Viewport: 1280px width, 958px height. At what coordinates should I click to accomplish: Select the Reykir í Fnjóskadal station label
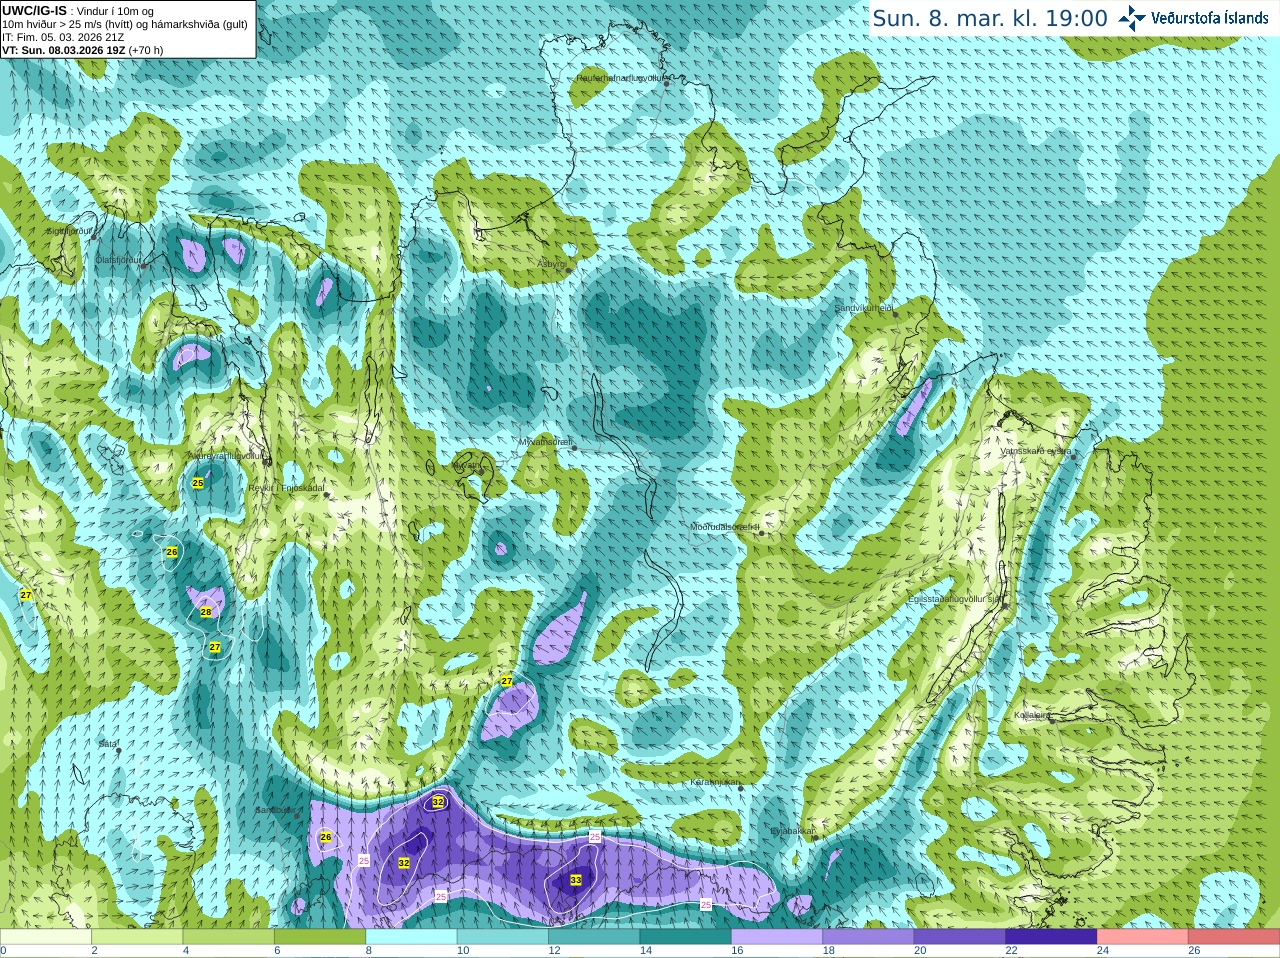point(287,488)
